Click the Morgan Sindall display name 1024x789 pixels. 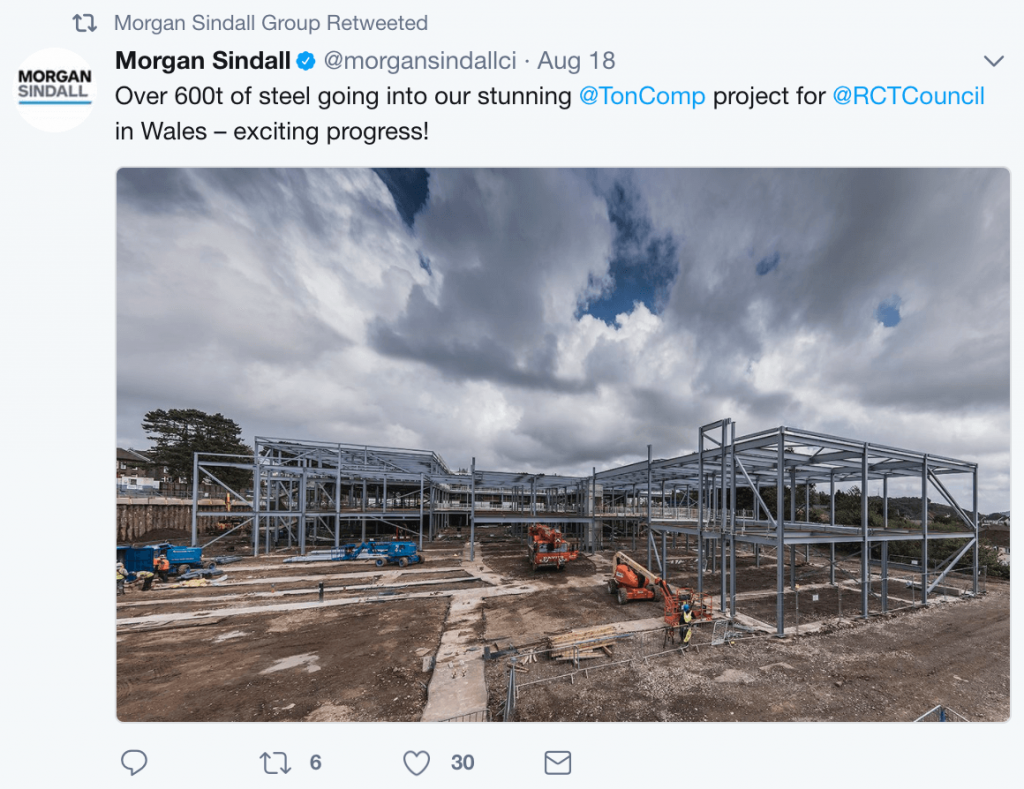click(202, 61)
